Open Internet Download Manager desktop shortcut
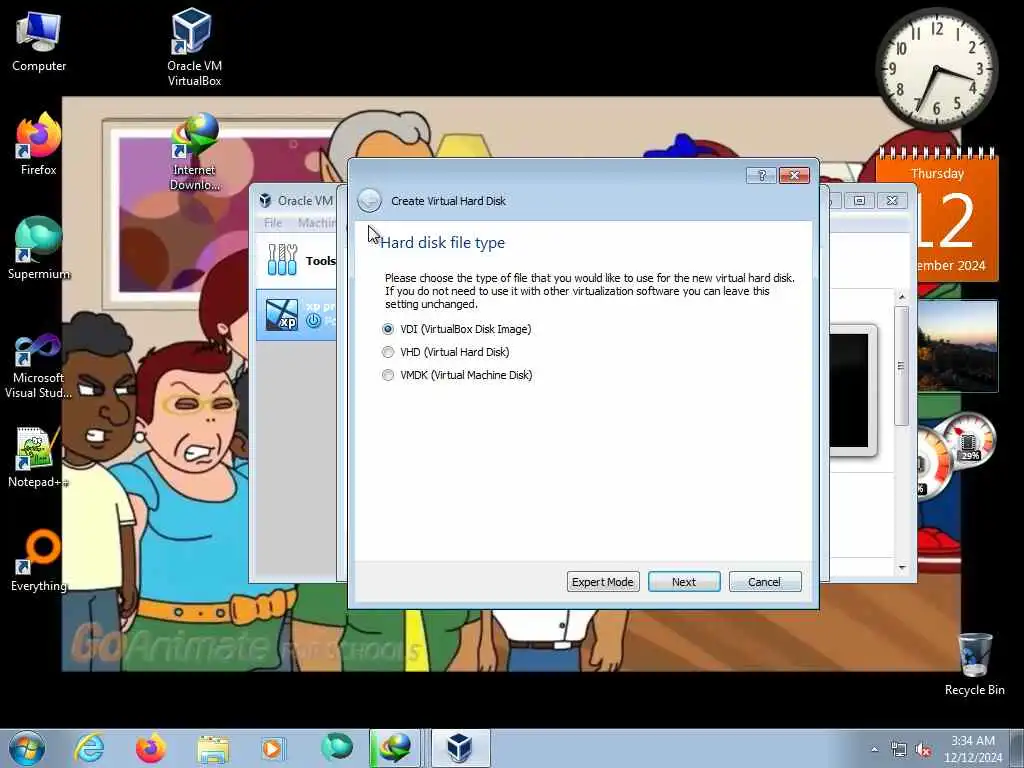This screenshot has width=1024, height=768. 194,152
